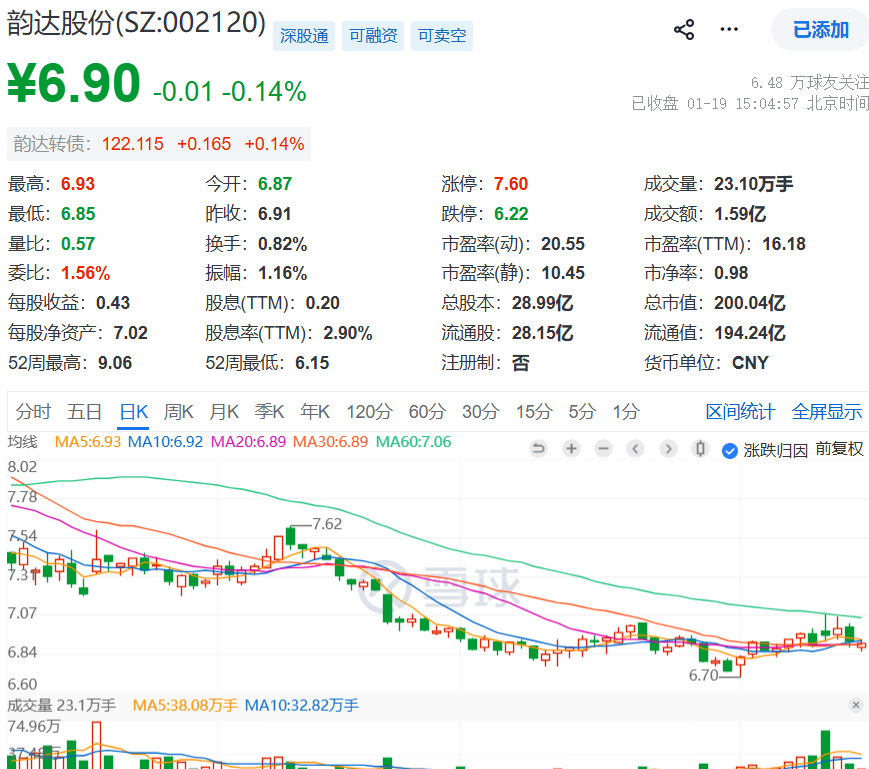
Task: Shift chart right with forward arrow
Action: pyautogui.click(x=668, y=448)
